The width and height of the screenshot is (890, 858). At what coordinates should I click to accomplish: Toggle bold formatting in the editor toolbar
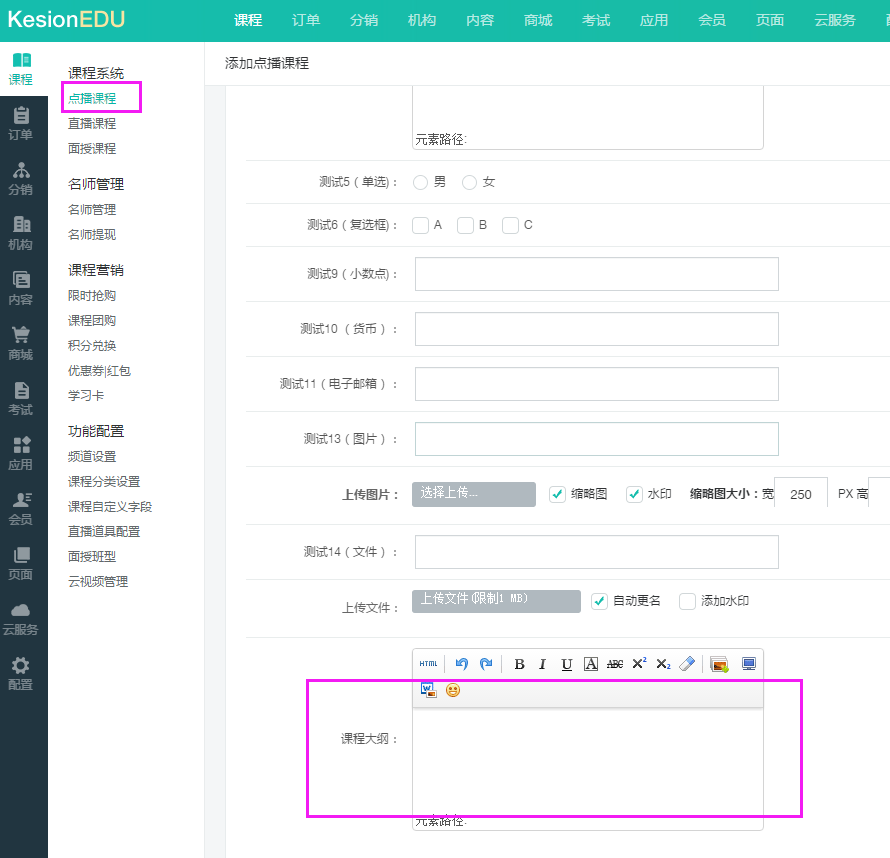point(519,664)
